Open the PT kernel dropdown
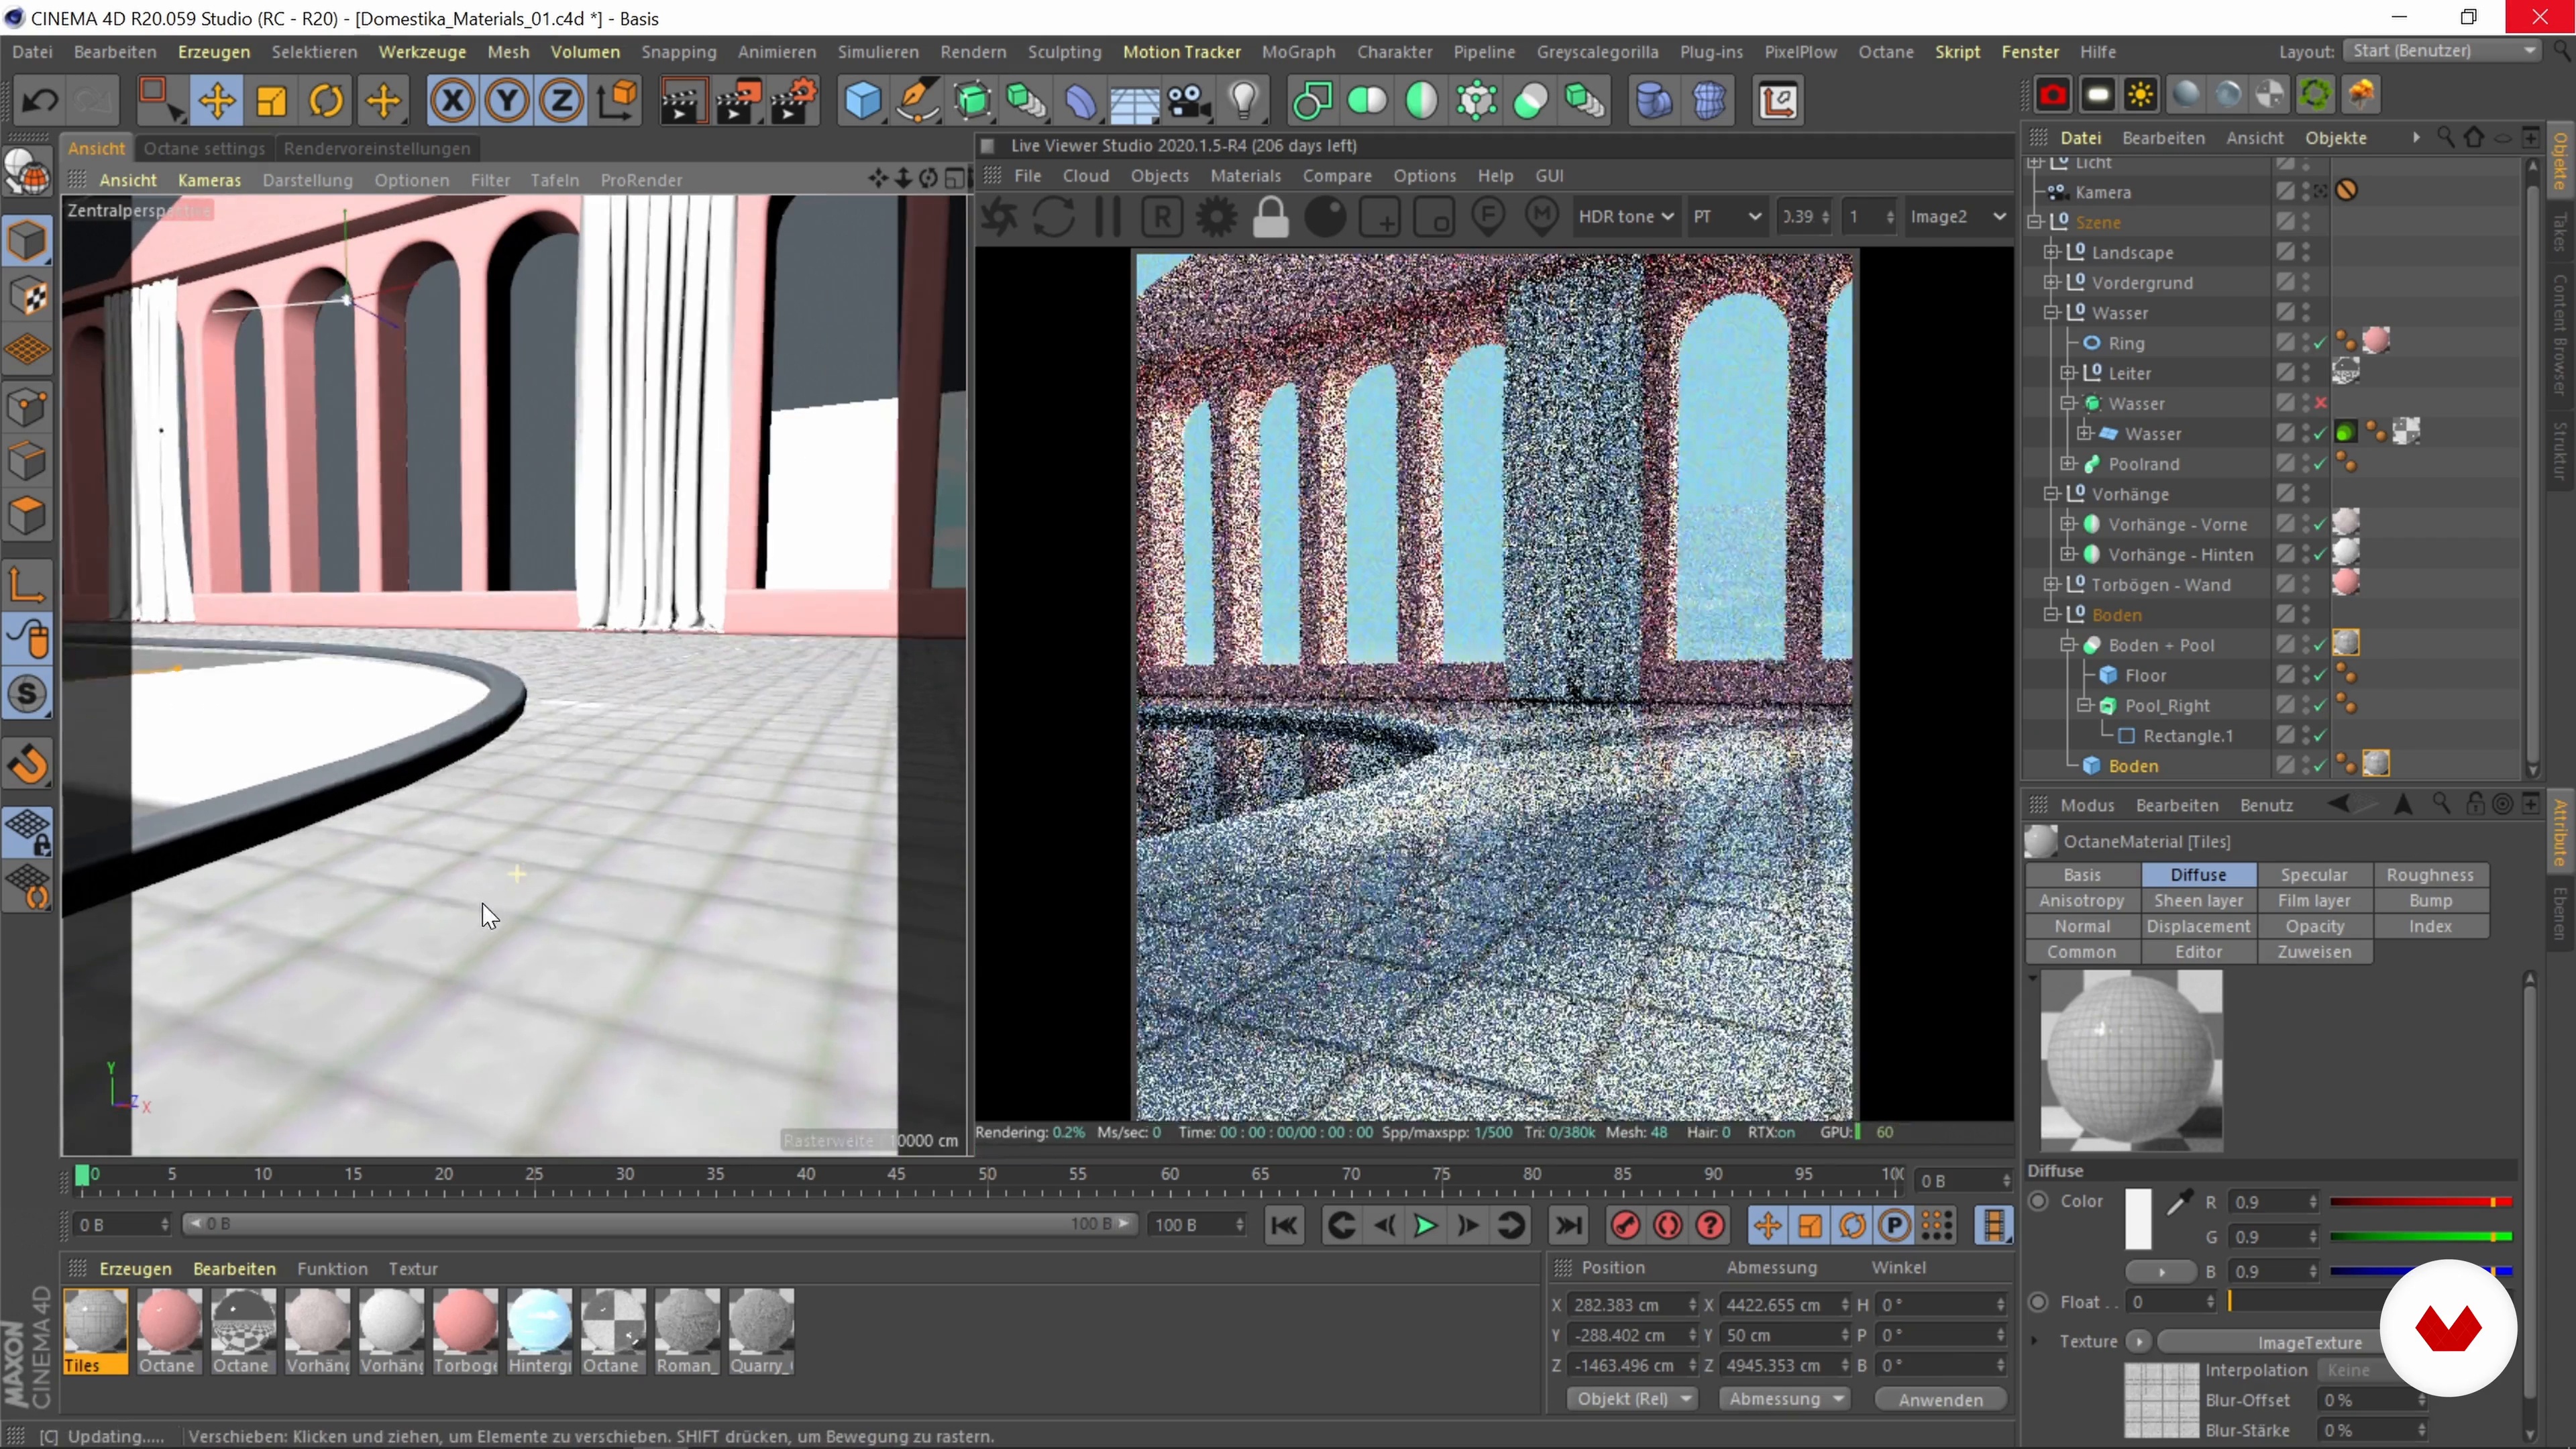 pyautogui.click(x=1726, y=217)
